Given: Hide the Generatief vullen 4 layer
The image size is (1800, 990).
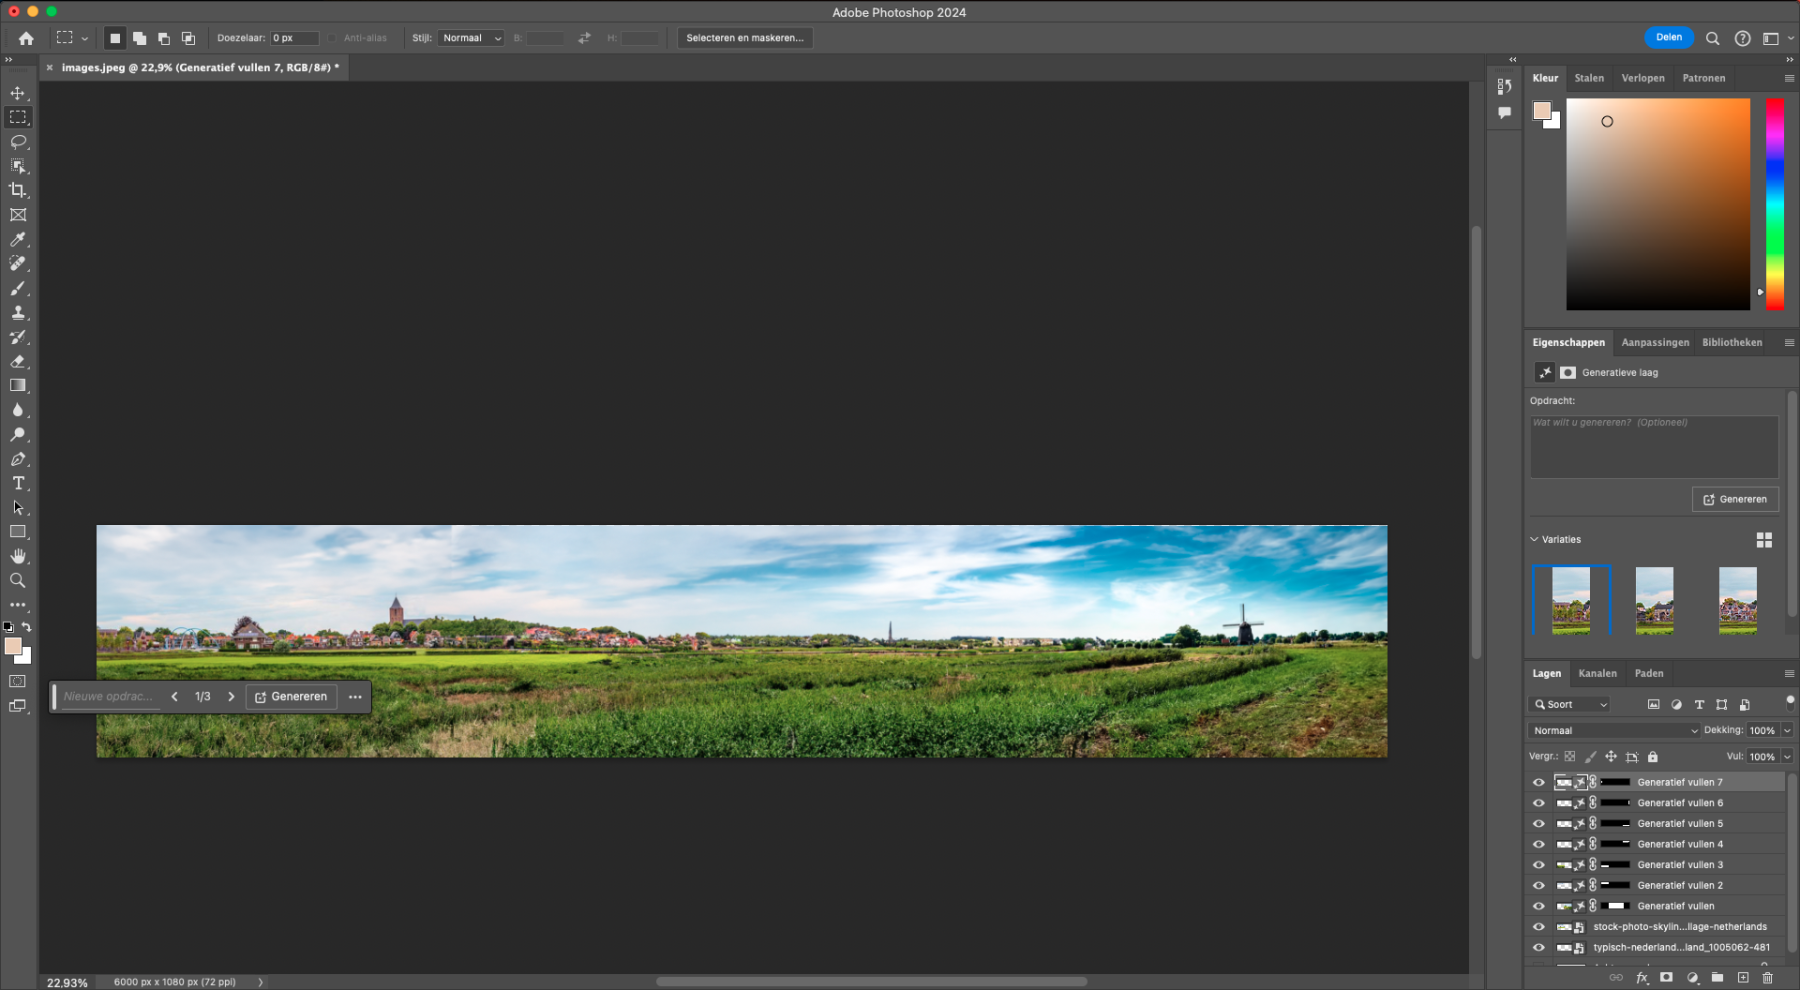Looking at the screenshot, I should (x=1539, y=844).
